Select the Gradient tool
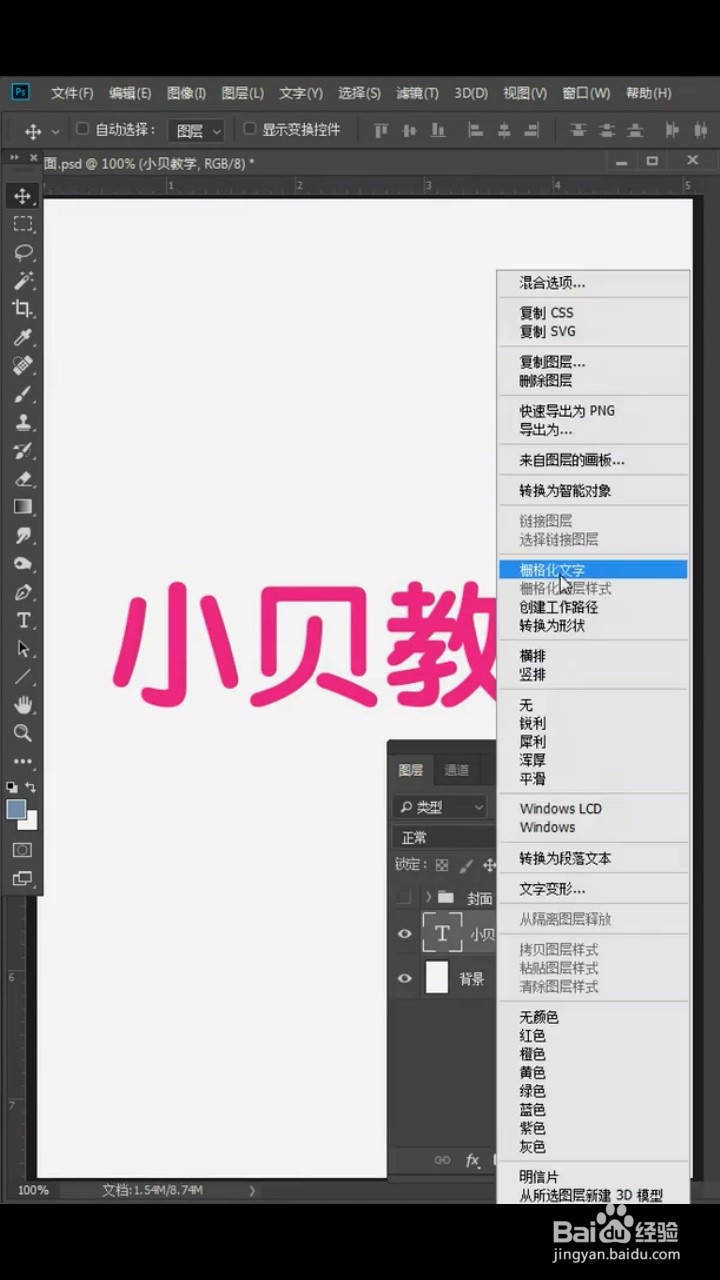Image resolution: width=720 pixels, height=1280 pixels. tap(23, 507)
